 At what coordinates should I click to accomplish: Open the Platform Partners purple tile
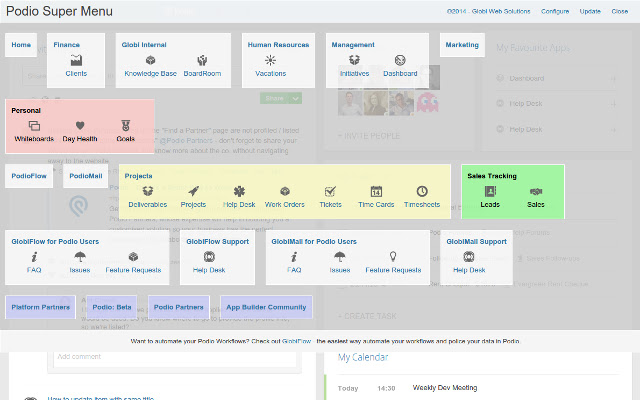click(41, 307)
